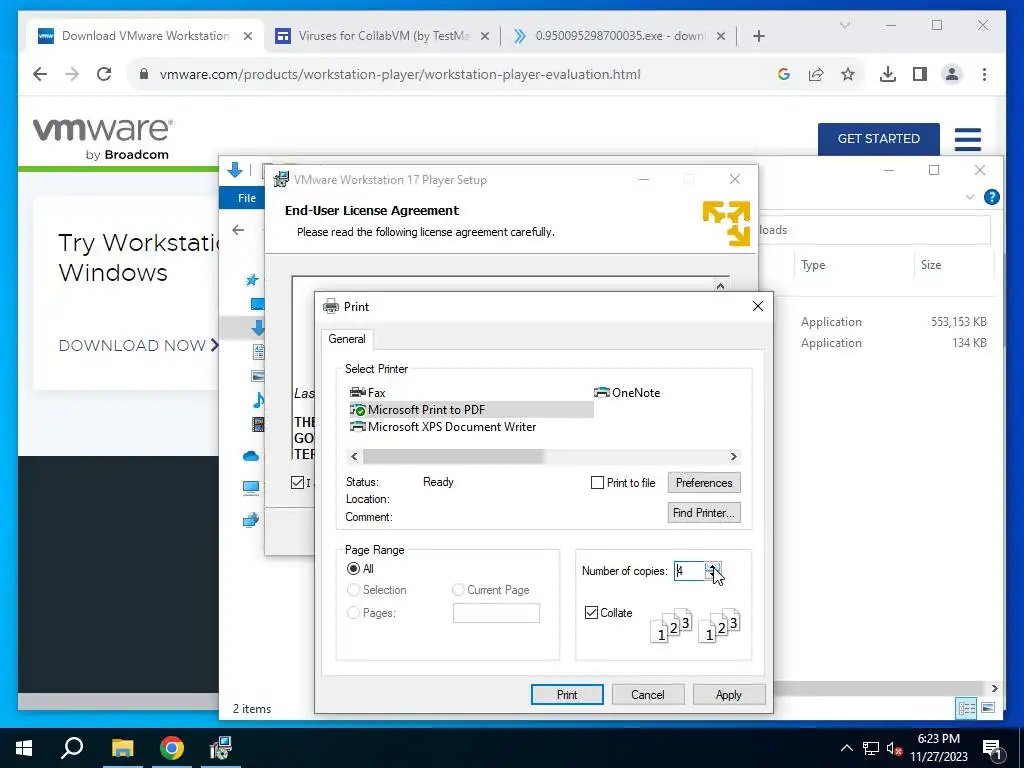The width and height of the screenshot is (1024, 768).
Task: Select the Current Page radio option
Action: click(458, 590)
